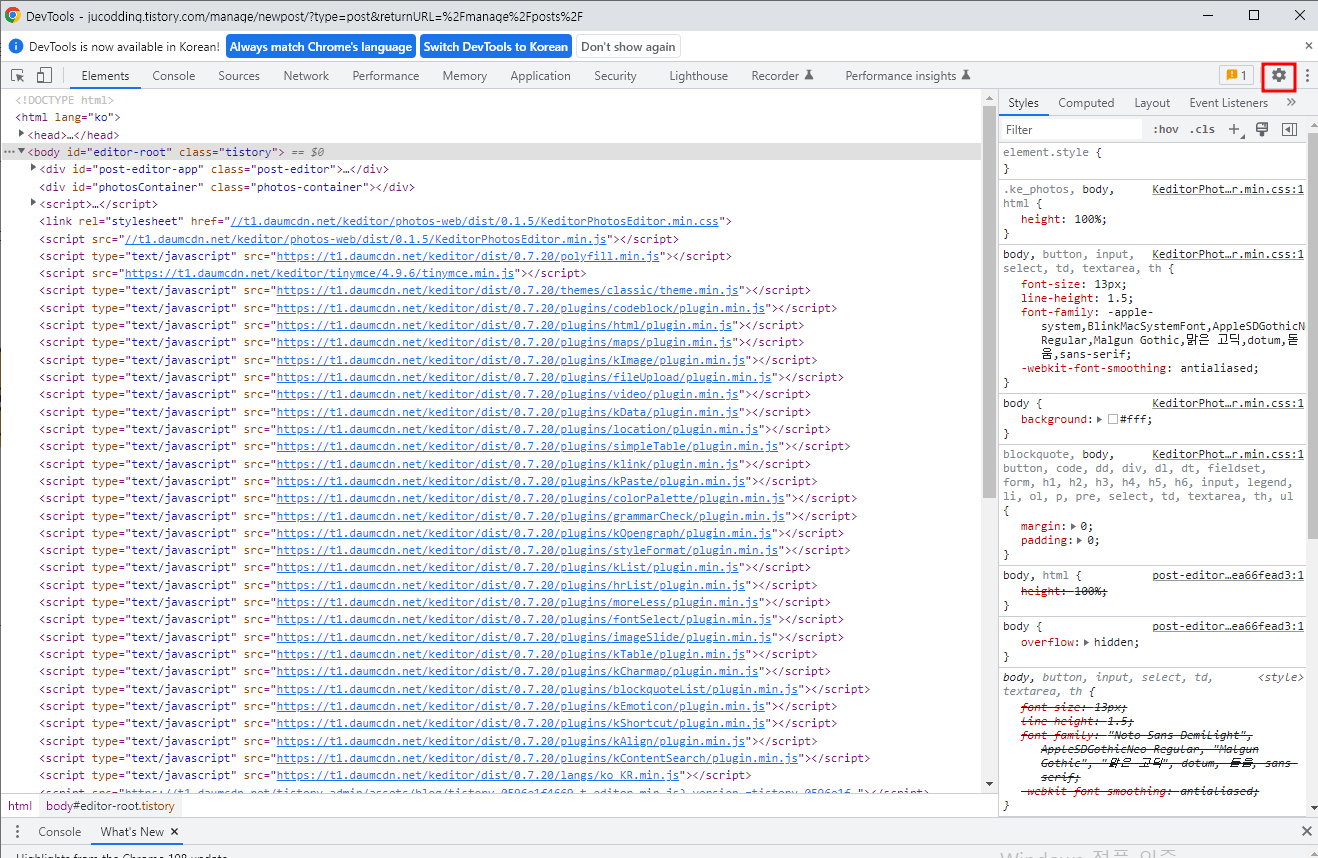1318x858 pixels.
Task: Click the element.style rule block
Action: 1153,160
